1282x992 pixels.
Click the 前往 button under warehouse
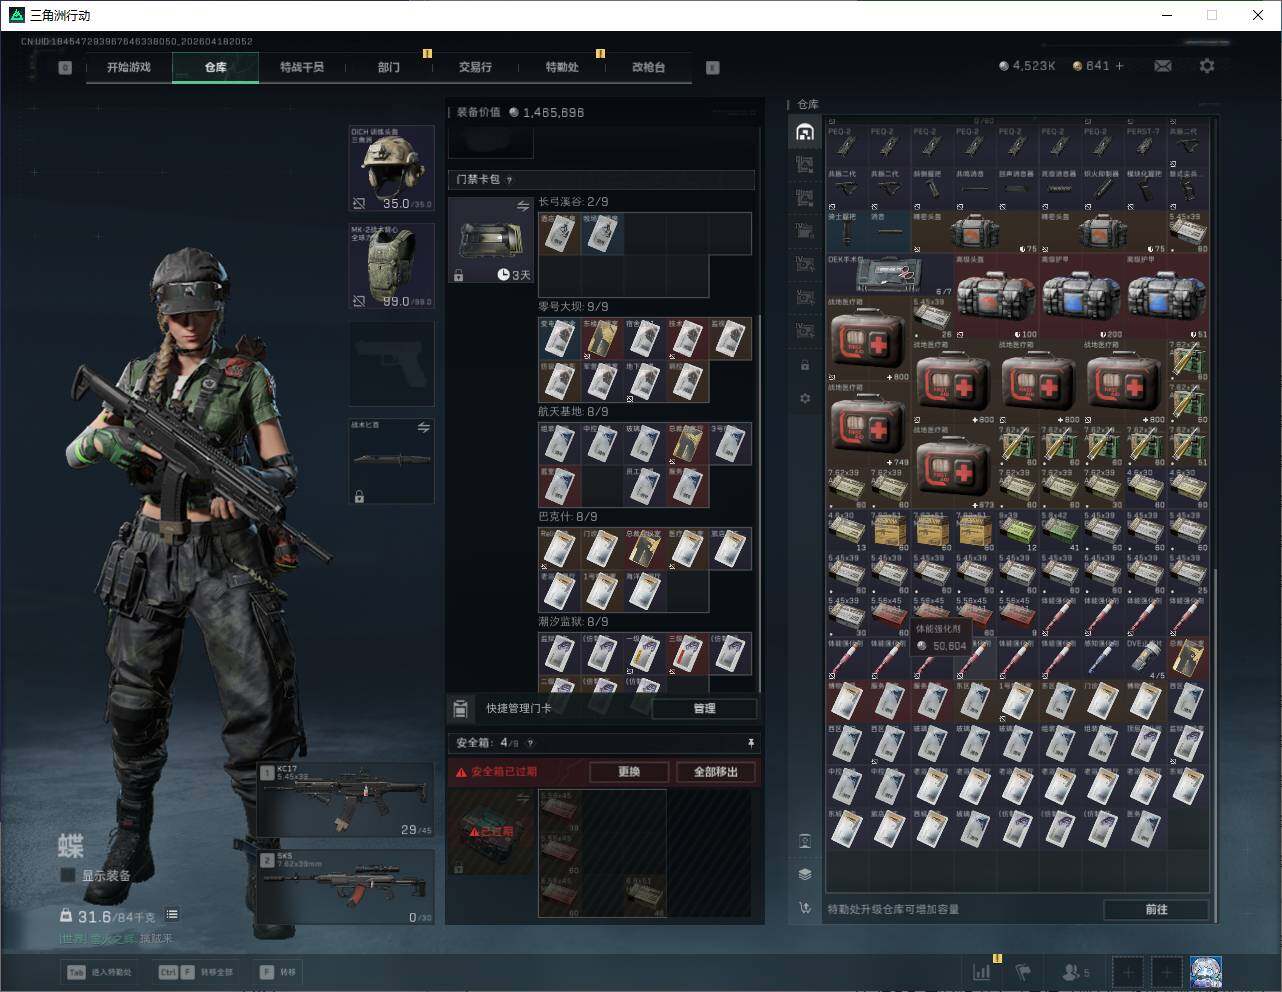(x=1156, y=909)
